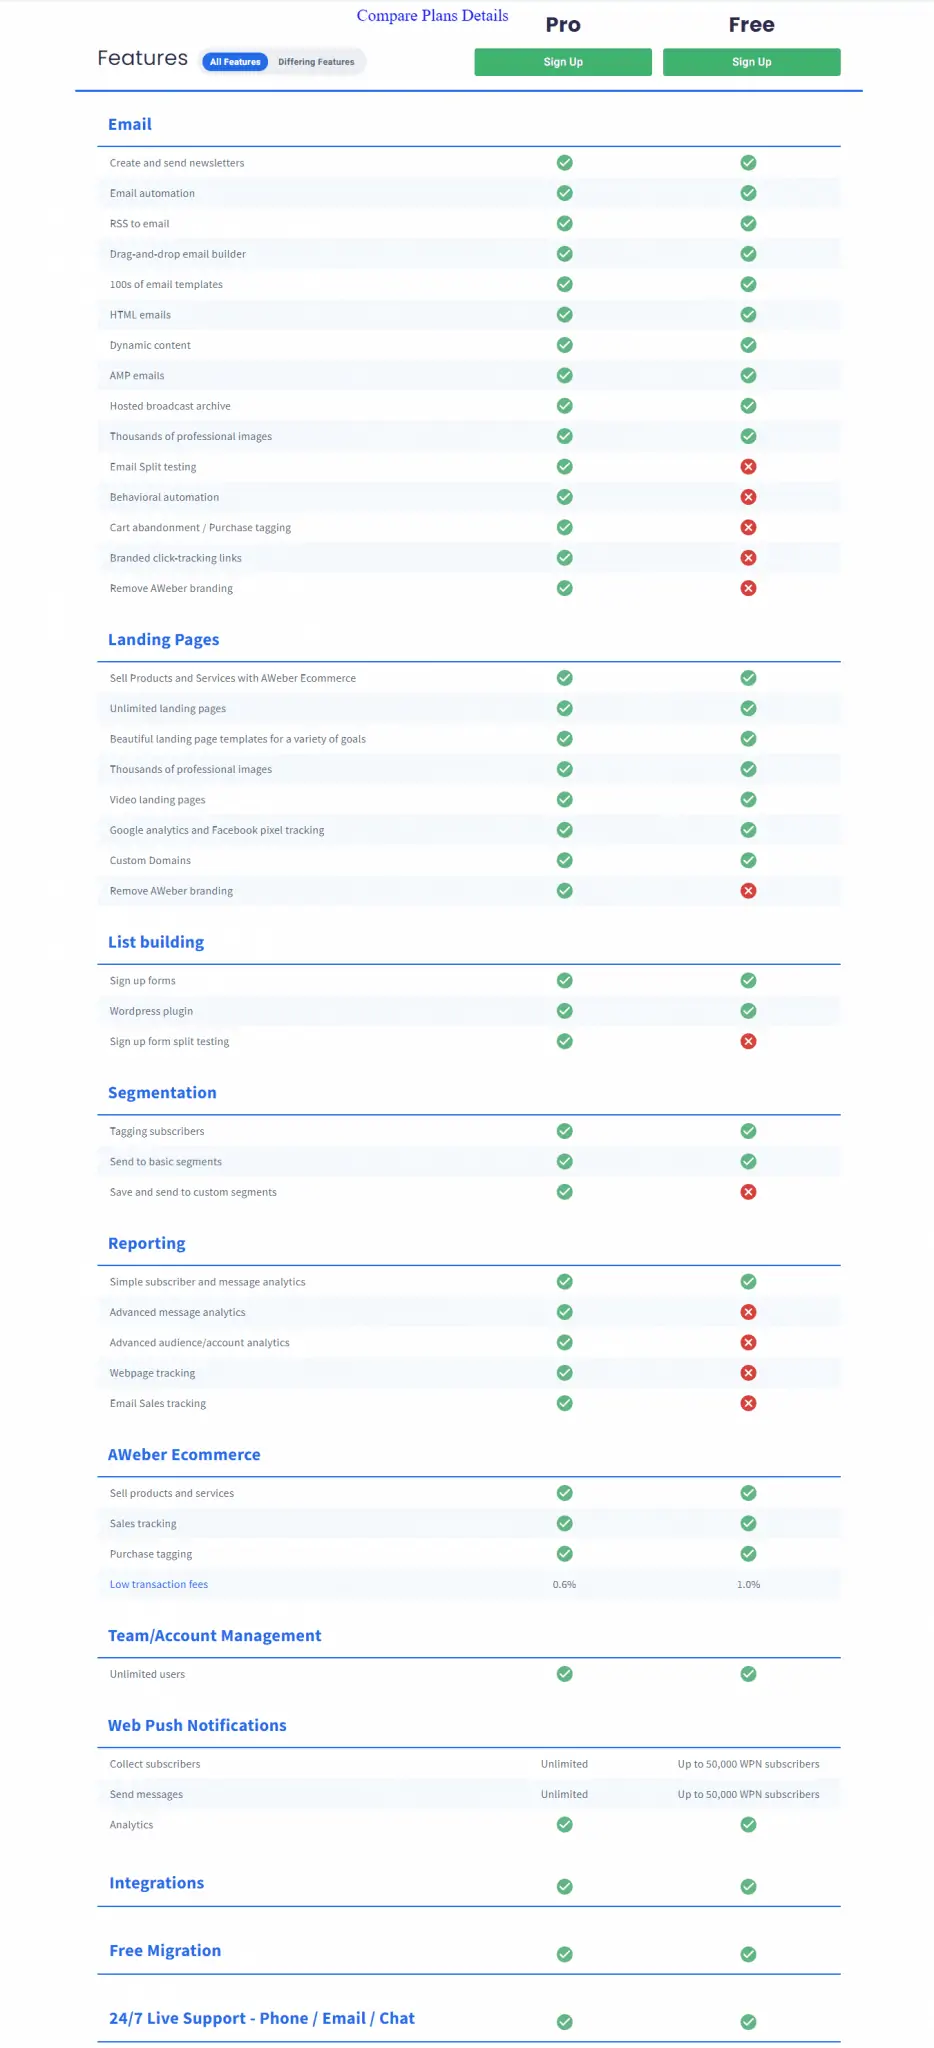Click the Pro plan Sign Up button
This screenshot has height=2048, width=934.
point(563,62)
